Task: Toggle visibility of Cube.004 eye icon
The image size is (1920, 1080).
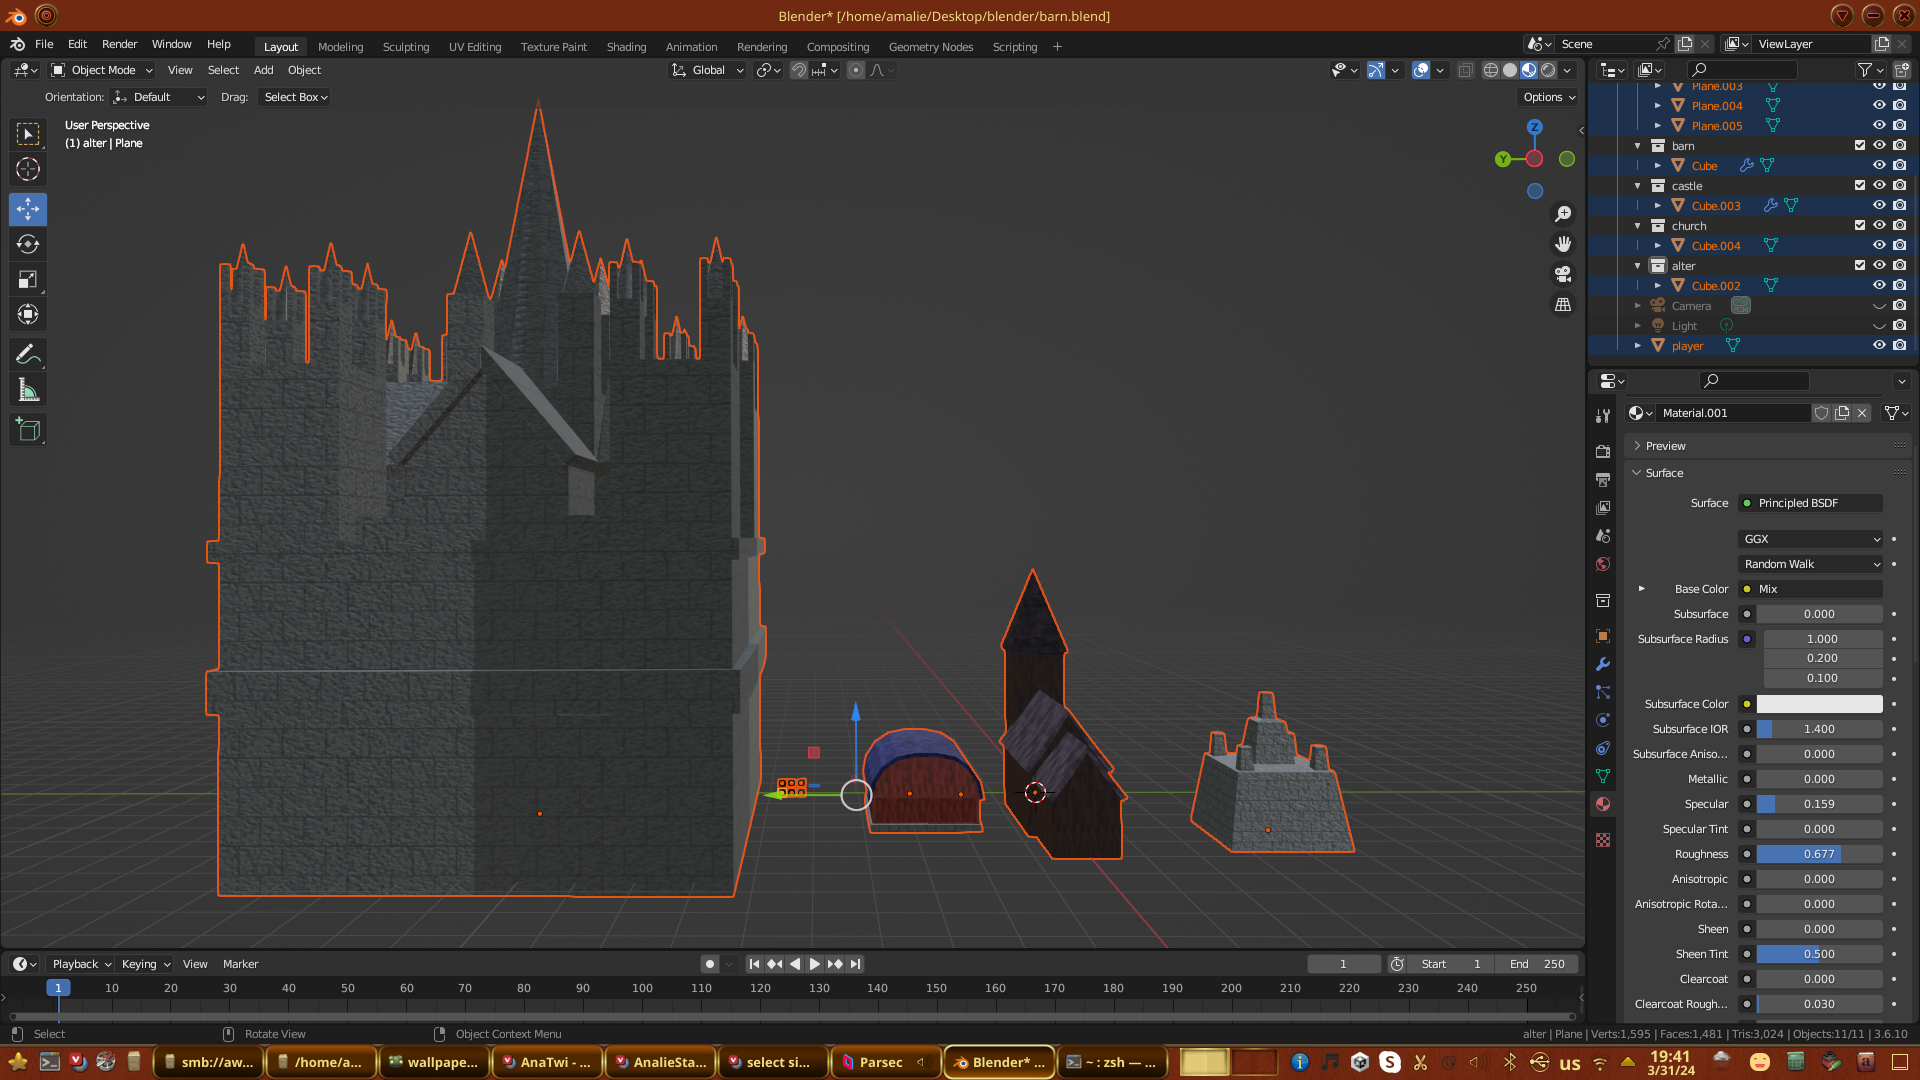Action: click(x=1879, y=245)
